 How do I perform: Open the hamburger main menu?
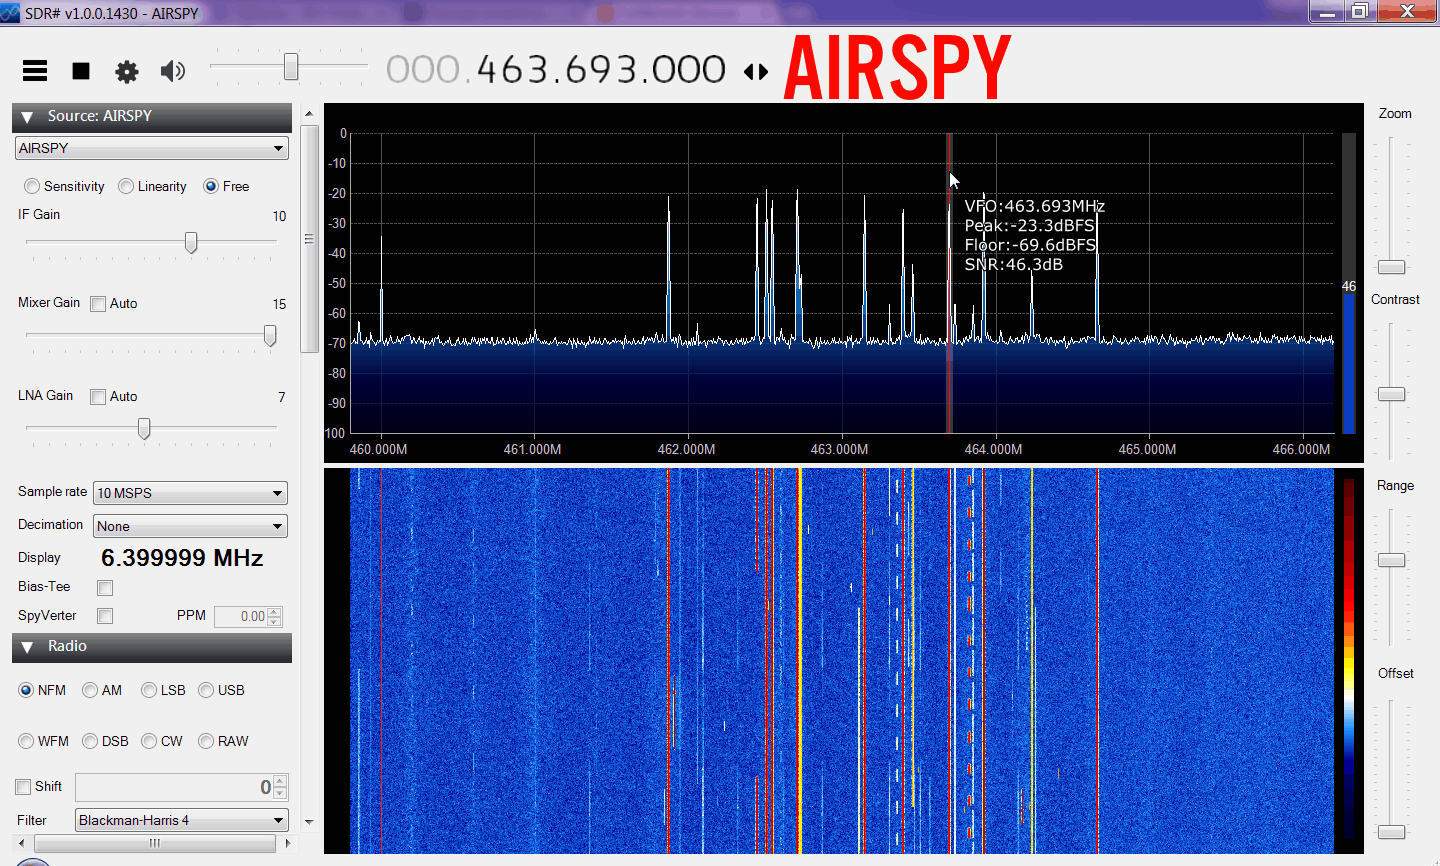35,70
